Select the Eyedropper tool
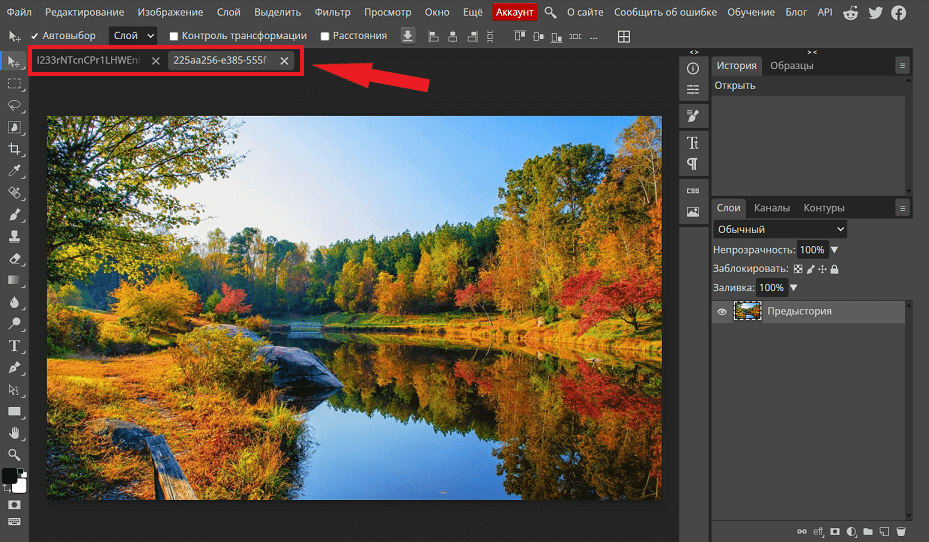Image resolution: width=929 pixels, height=542 pixels. click(15, 171)
